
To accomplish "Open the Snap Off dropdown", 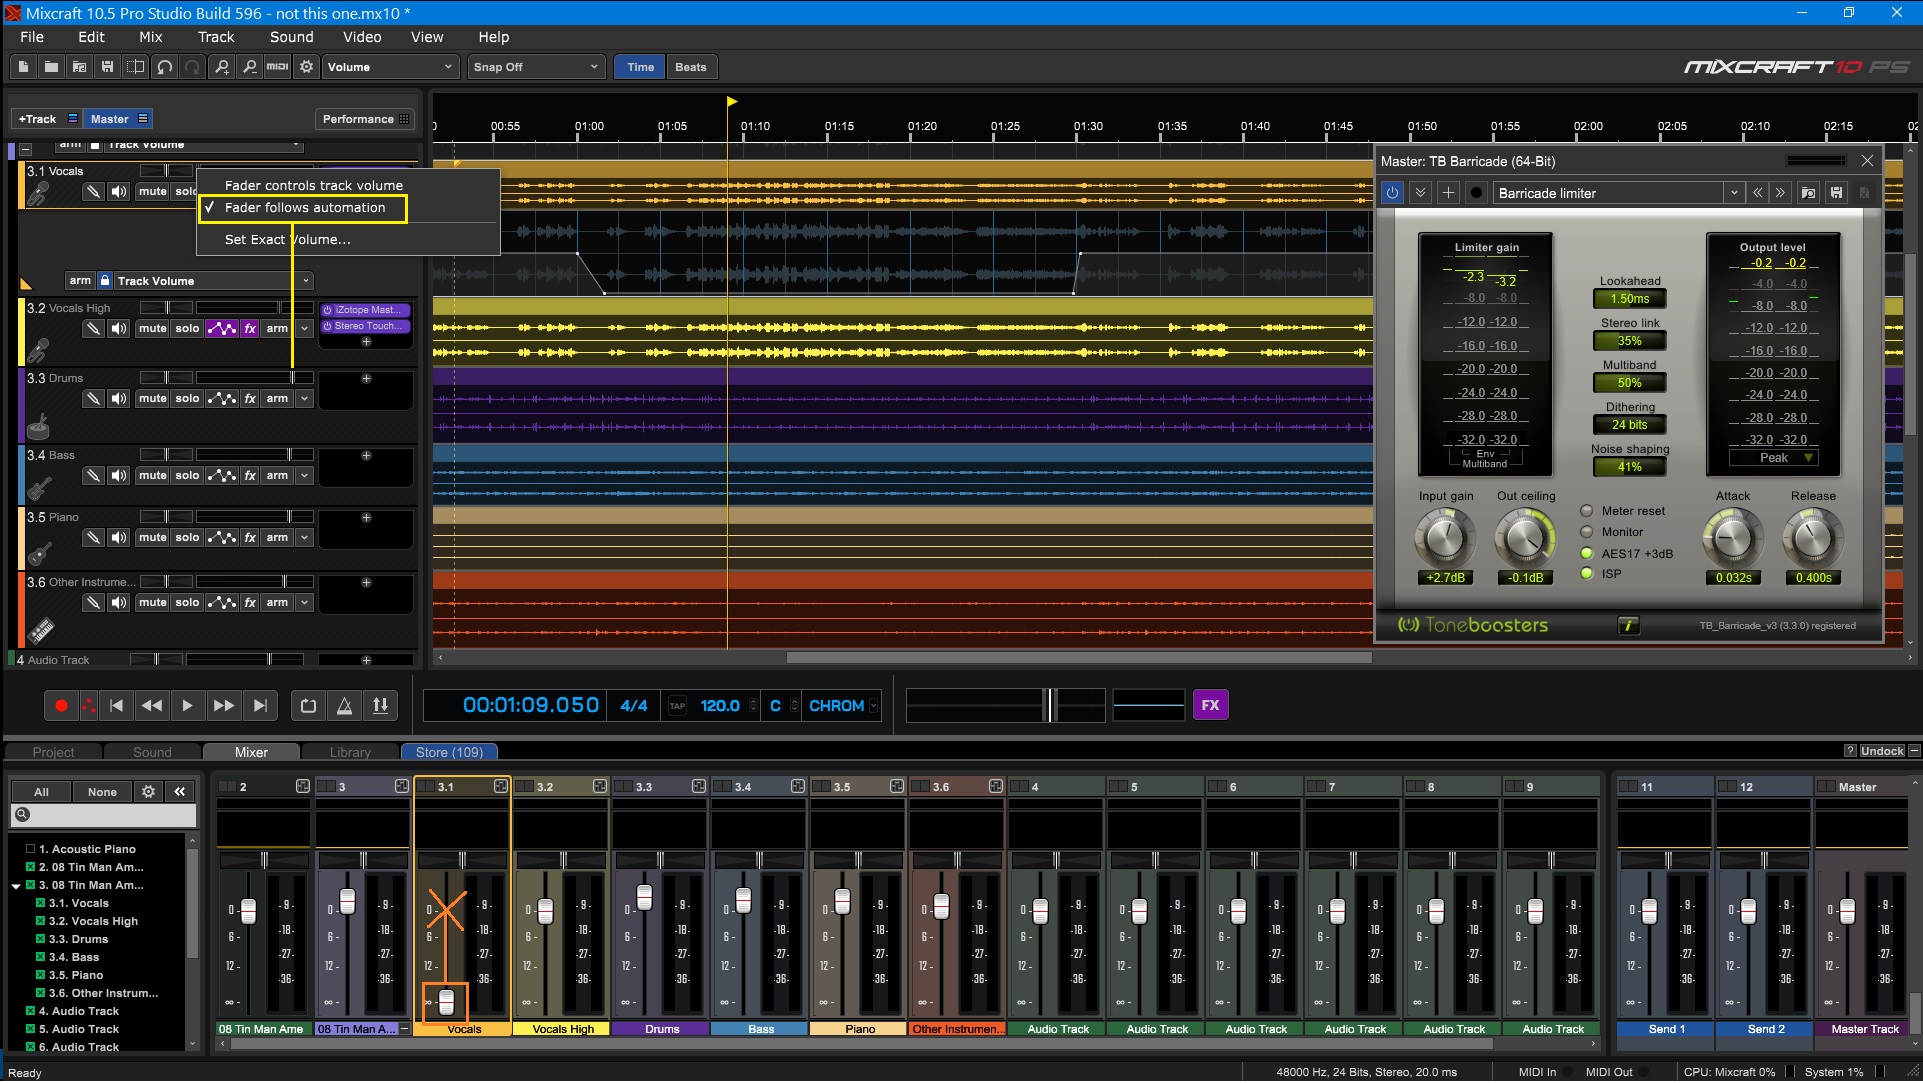I will (536, 67).
